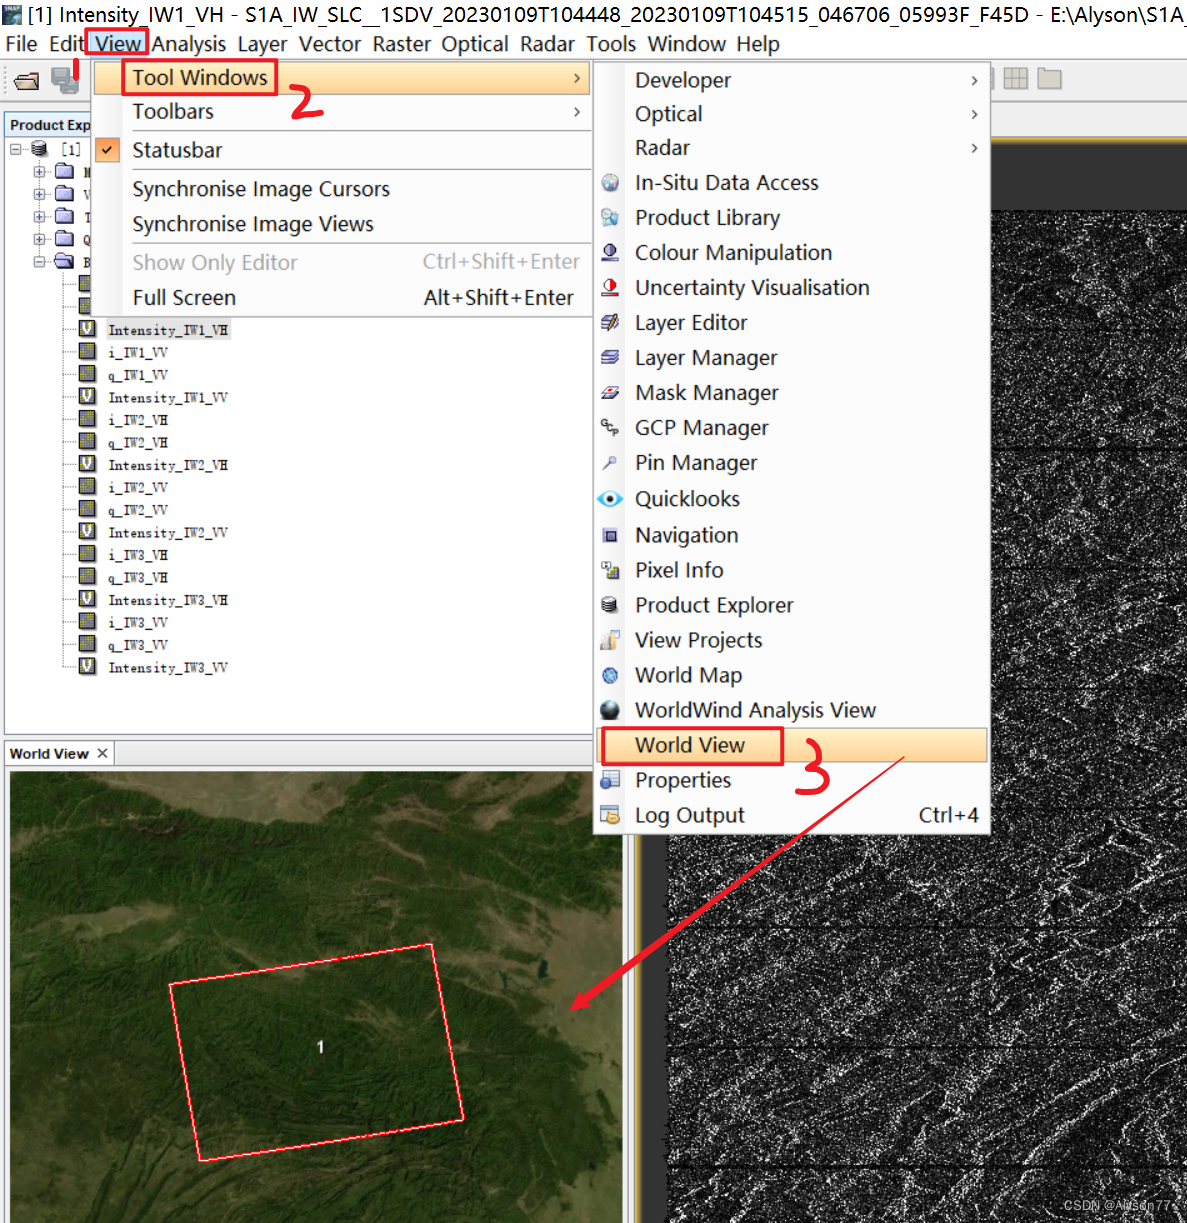This screenshot has width=1187, height=1223.
Task: Open Product Explorer via its database icon
Action: coord(610,605)
